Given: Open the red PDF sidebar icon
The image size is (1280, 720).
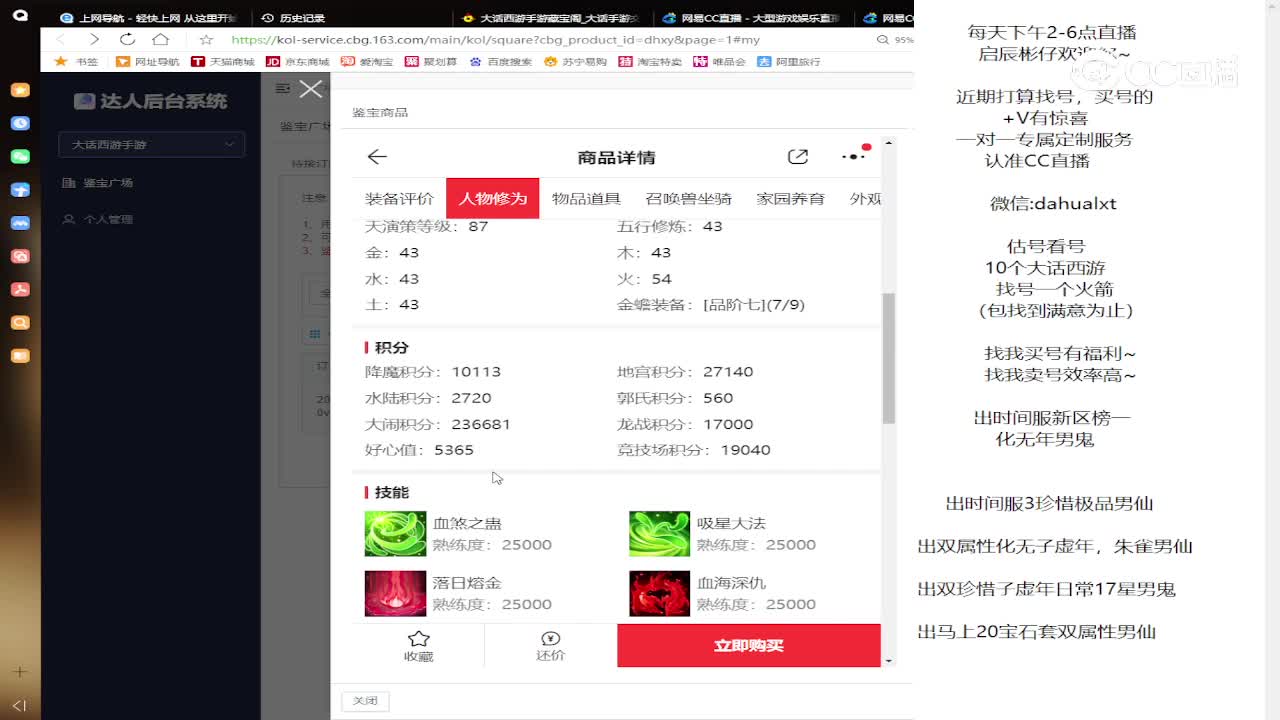Looking at the screenshot, I should coord(20,289).
